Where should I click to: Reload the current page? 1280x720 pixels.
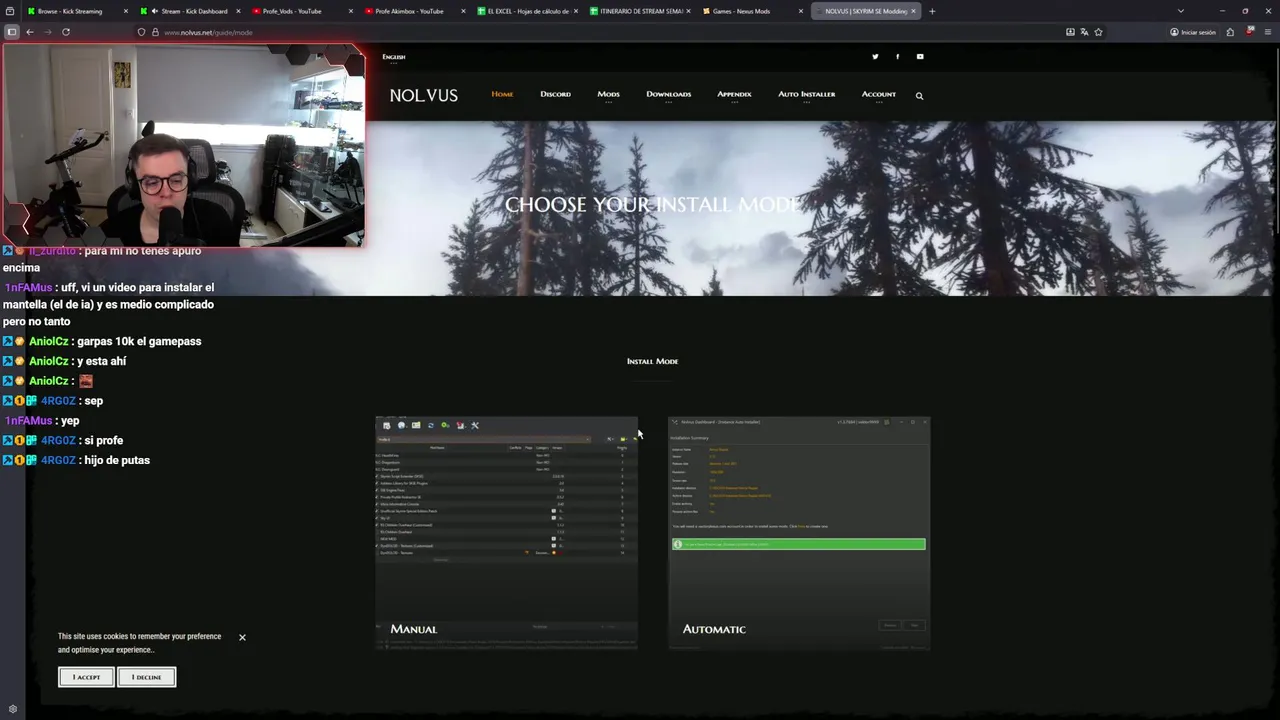[x=66, y=32]
